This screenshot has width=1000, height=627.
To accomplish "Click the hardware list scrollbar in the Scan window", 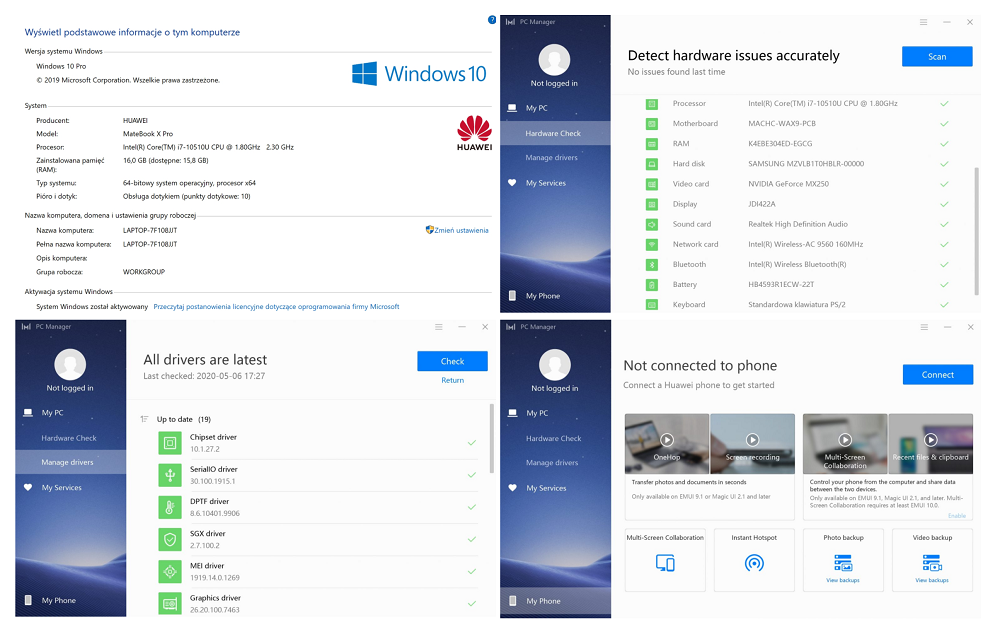I will coord(976,231).
